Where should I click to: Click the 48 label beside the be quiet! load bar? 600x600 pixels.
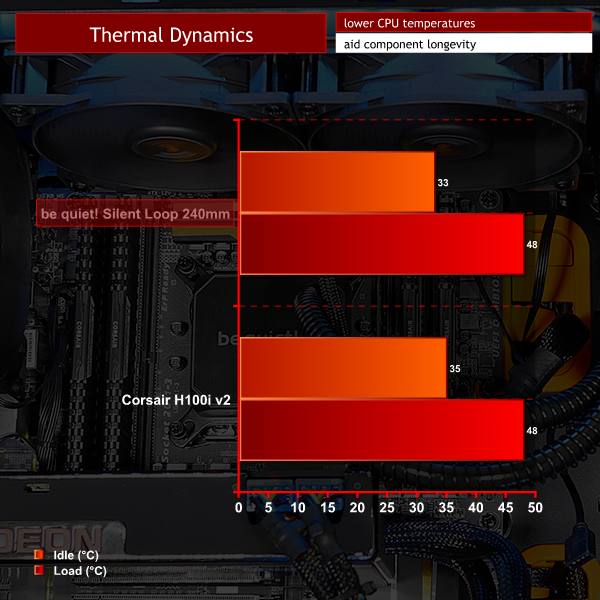(532, 245)
